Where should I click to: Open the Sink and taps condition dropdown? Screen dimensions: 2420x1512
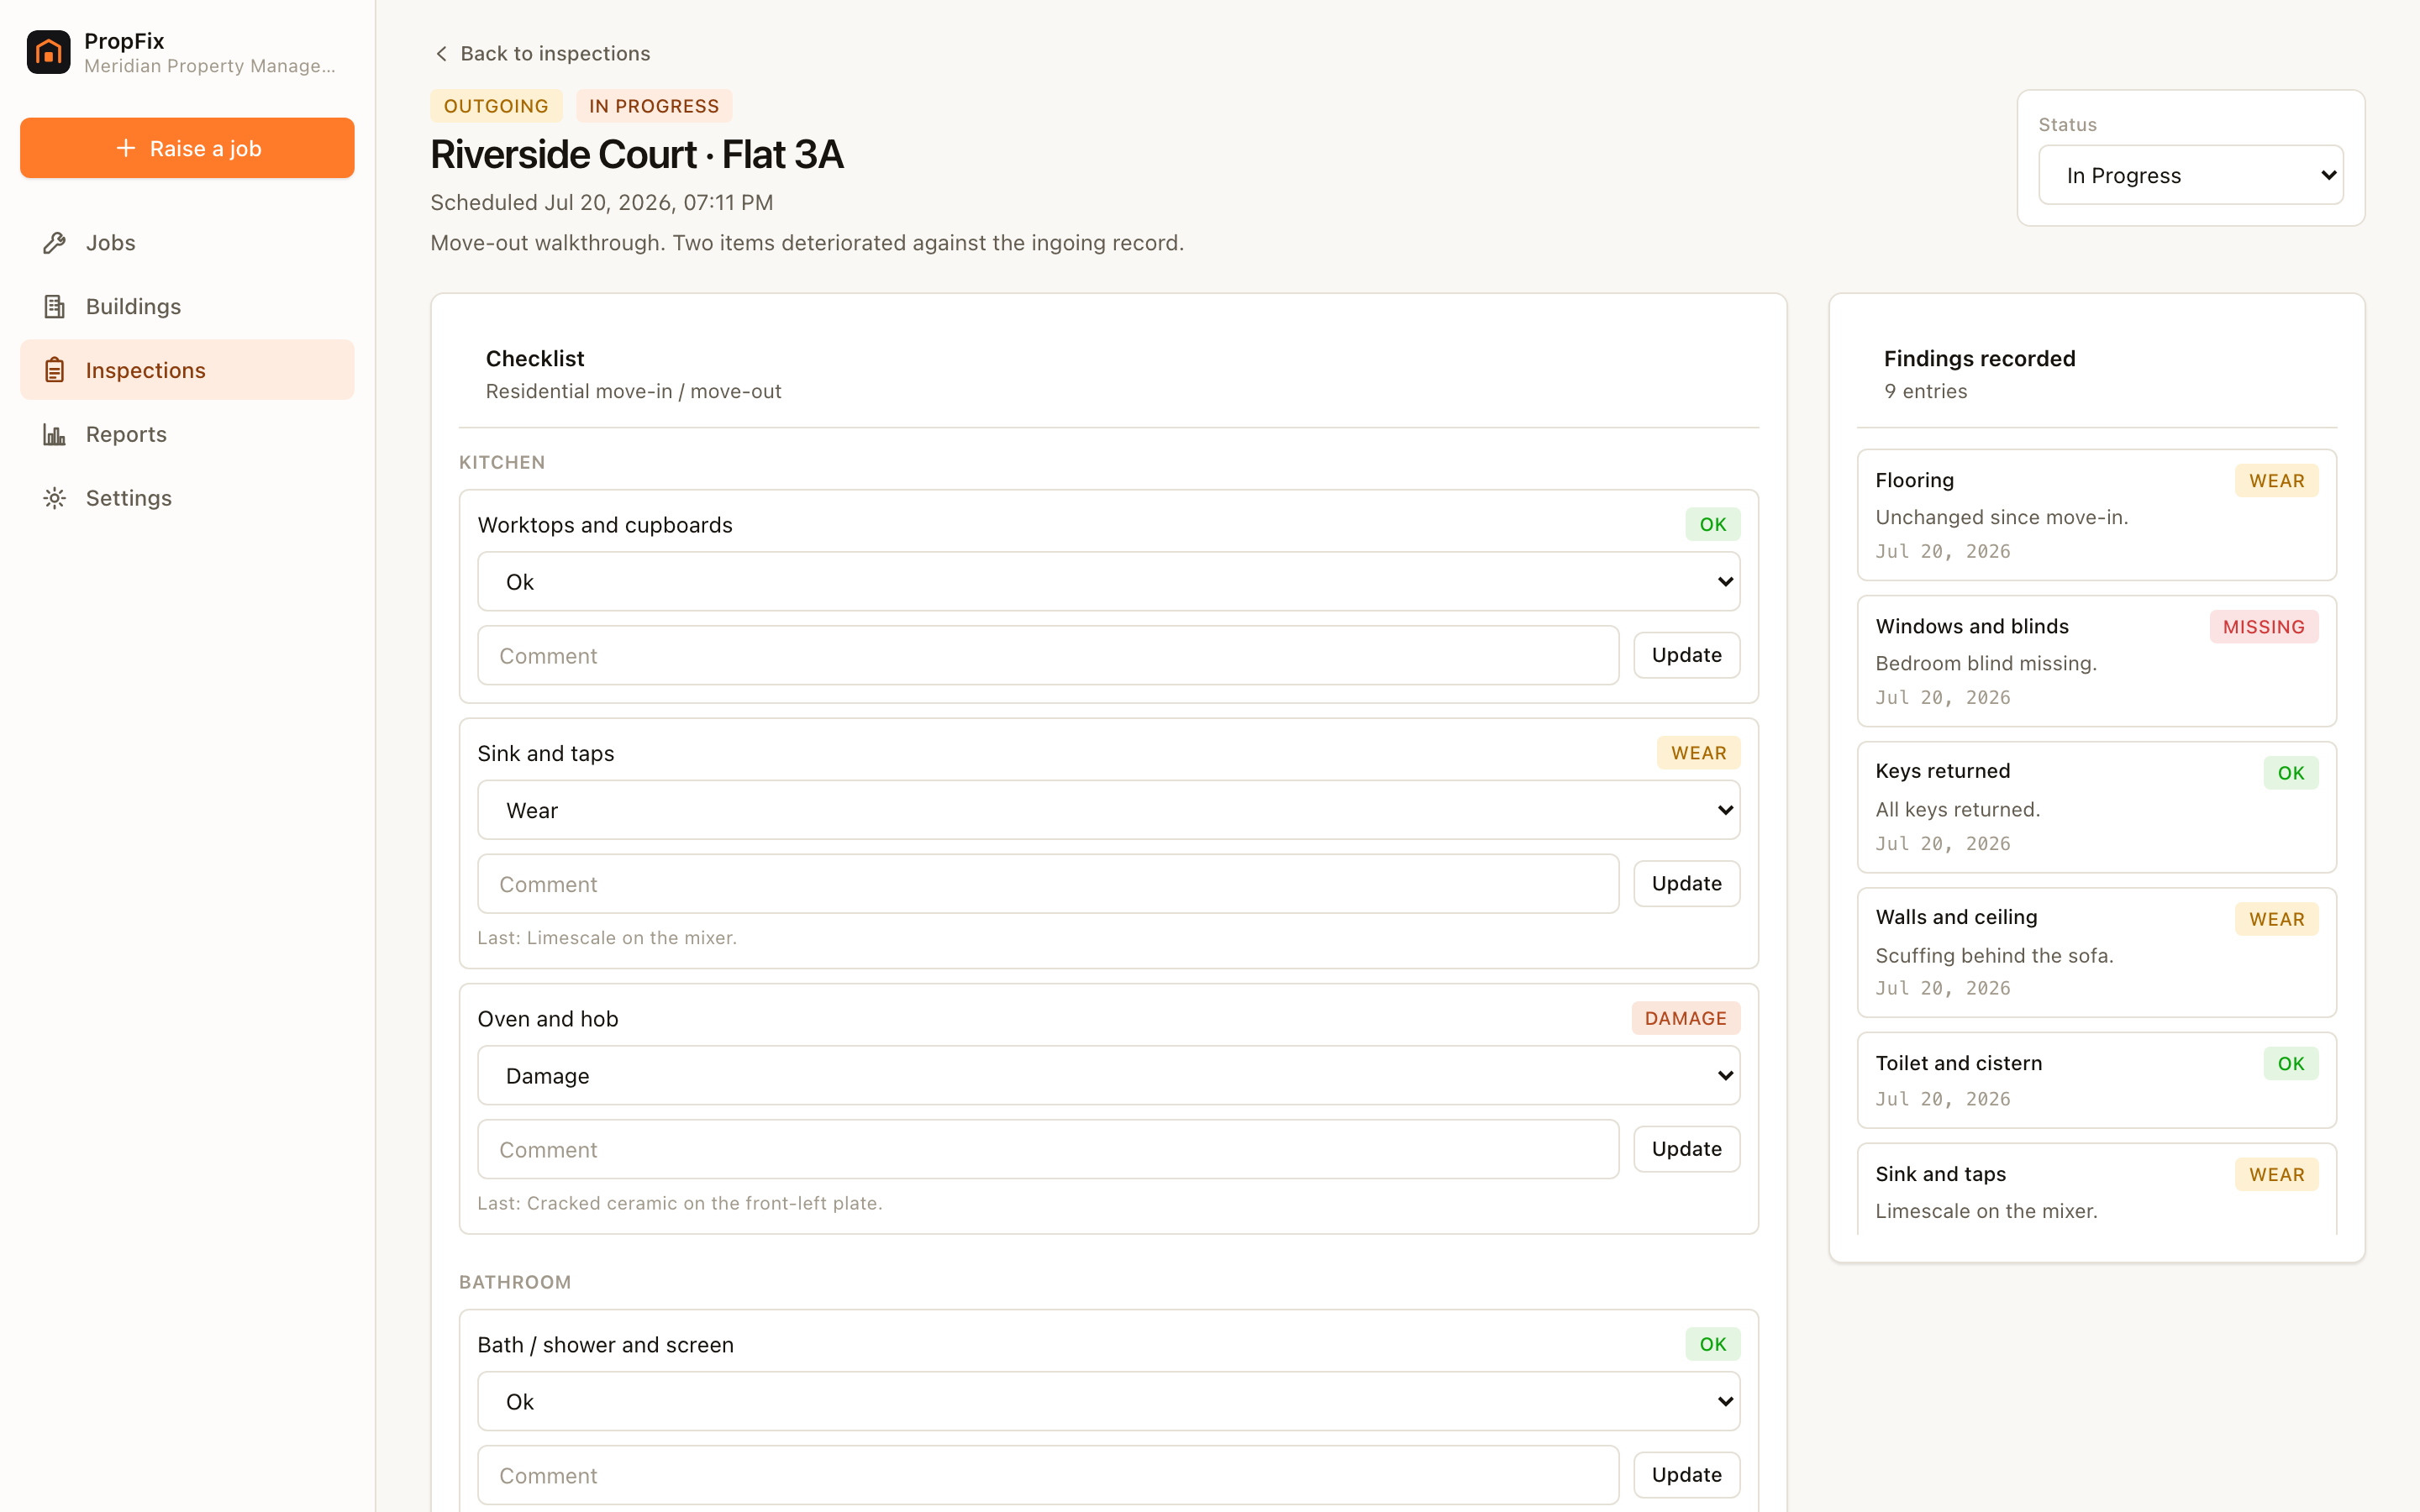pyautogui.click(x=1108, y=810)
